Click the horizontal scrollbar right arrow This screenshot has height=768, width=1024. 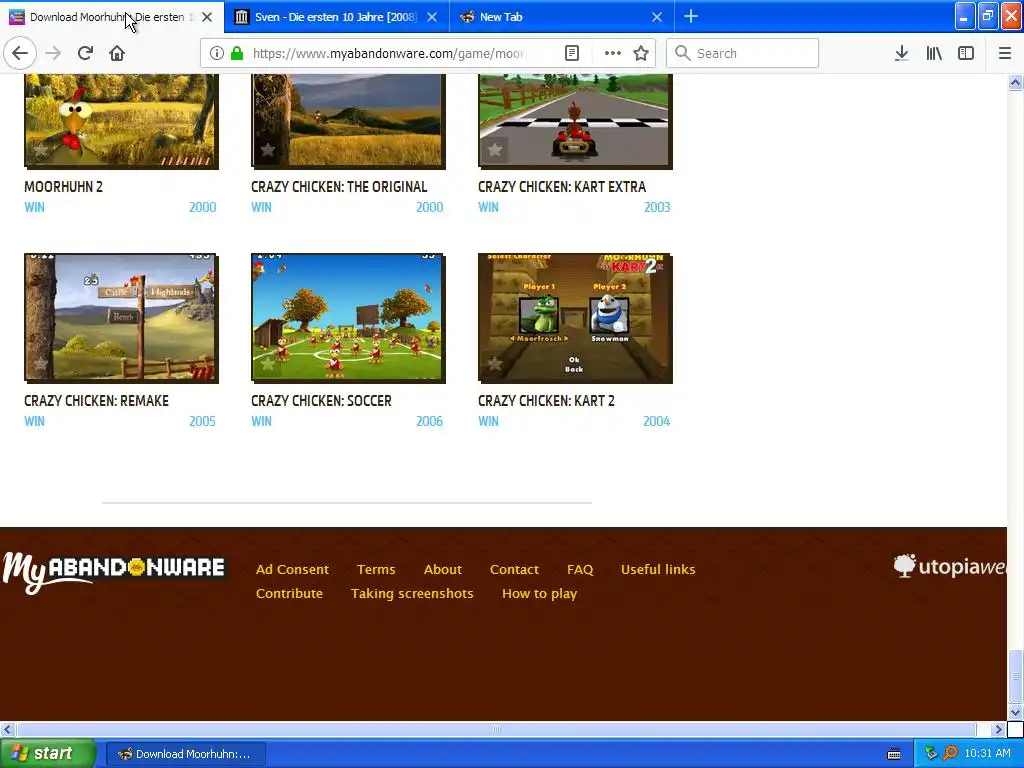click(999, 729)
